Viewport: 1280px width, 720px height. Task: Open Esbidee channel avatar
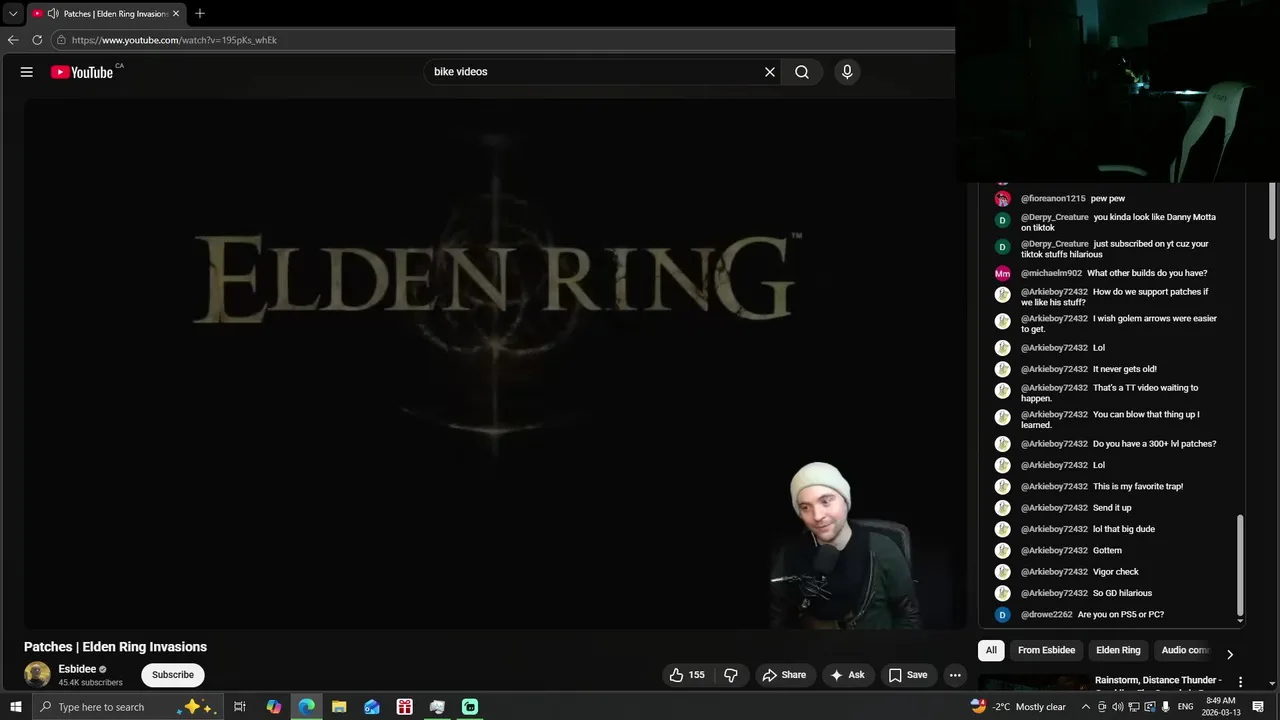click(x=37, y=674)
